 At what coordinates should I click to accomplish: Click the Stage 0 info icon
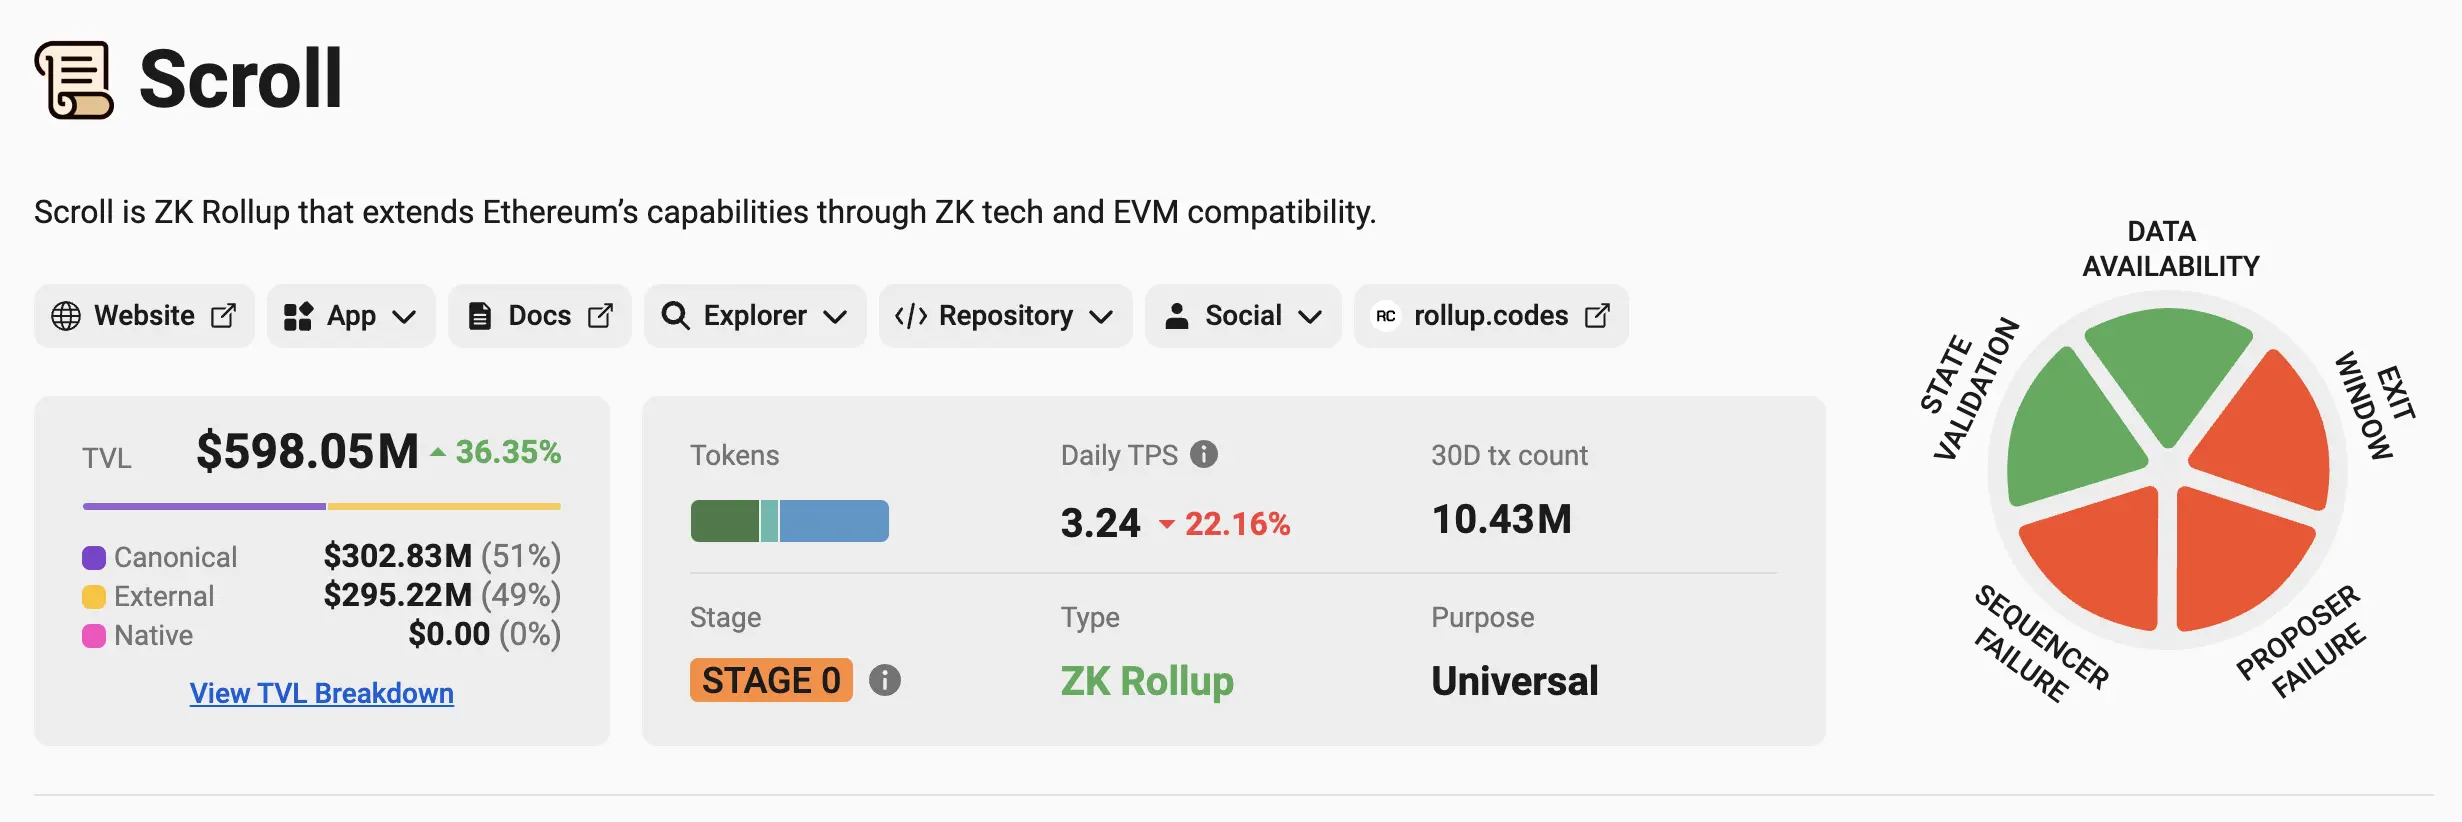[885, 681]
